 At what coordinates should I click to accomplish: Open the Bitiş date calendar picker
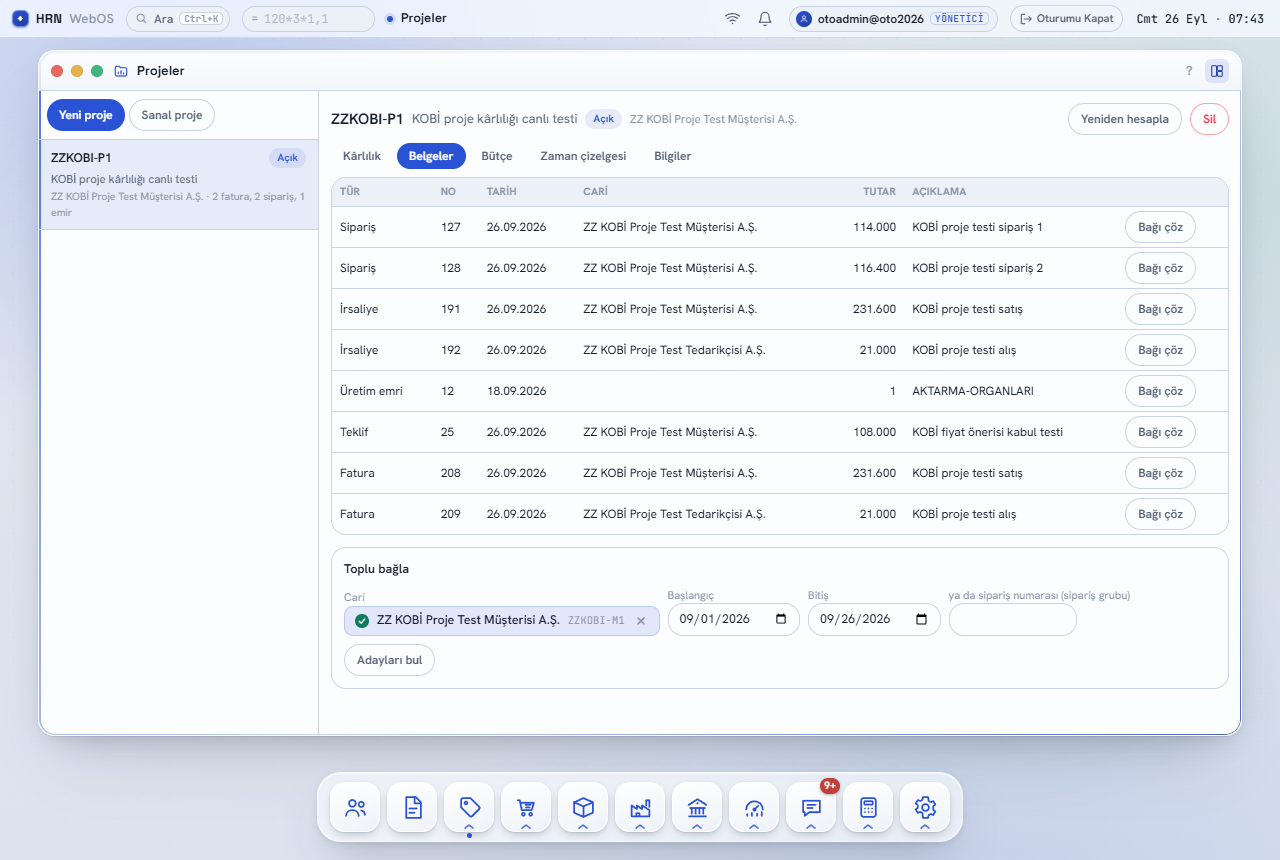(x=922, y=619)
